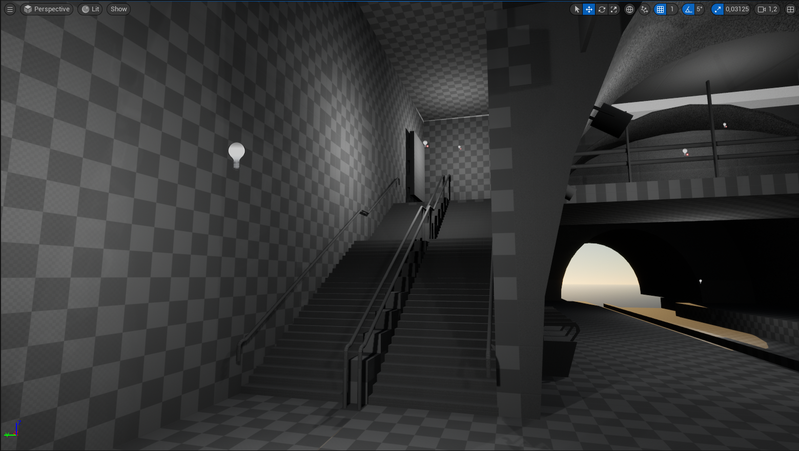Select the Rotate tool

(x=601, y=9)
